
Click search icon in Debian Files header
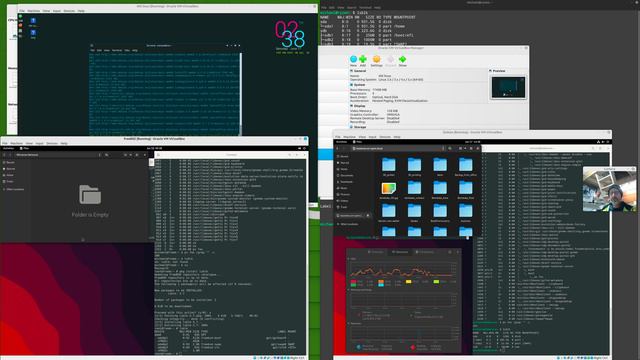pyautogui.click(x=450, y=148)
